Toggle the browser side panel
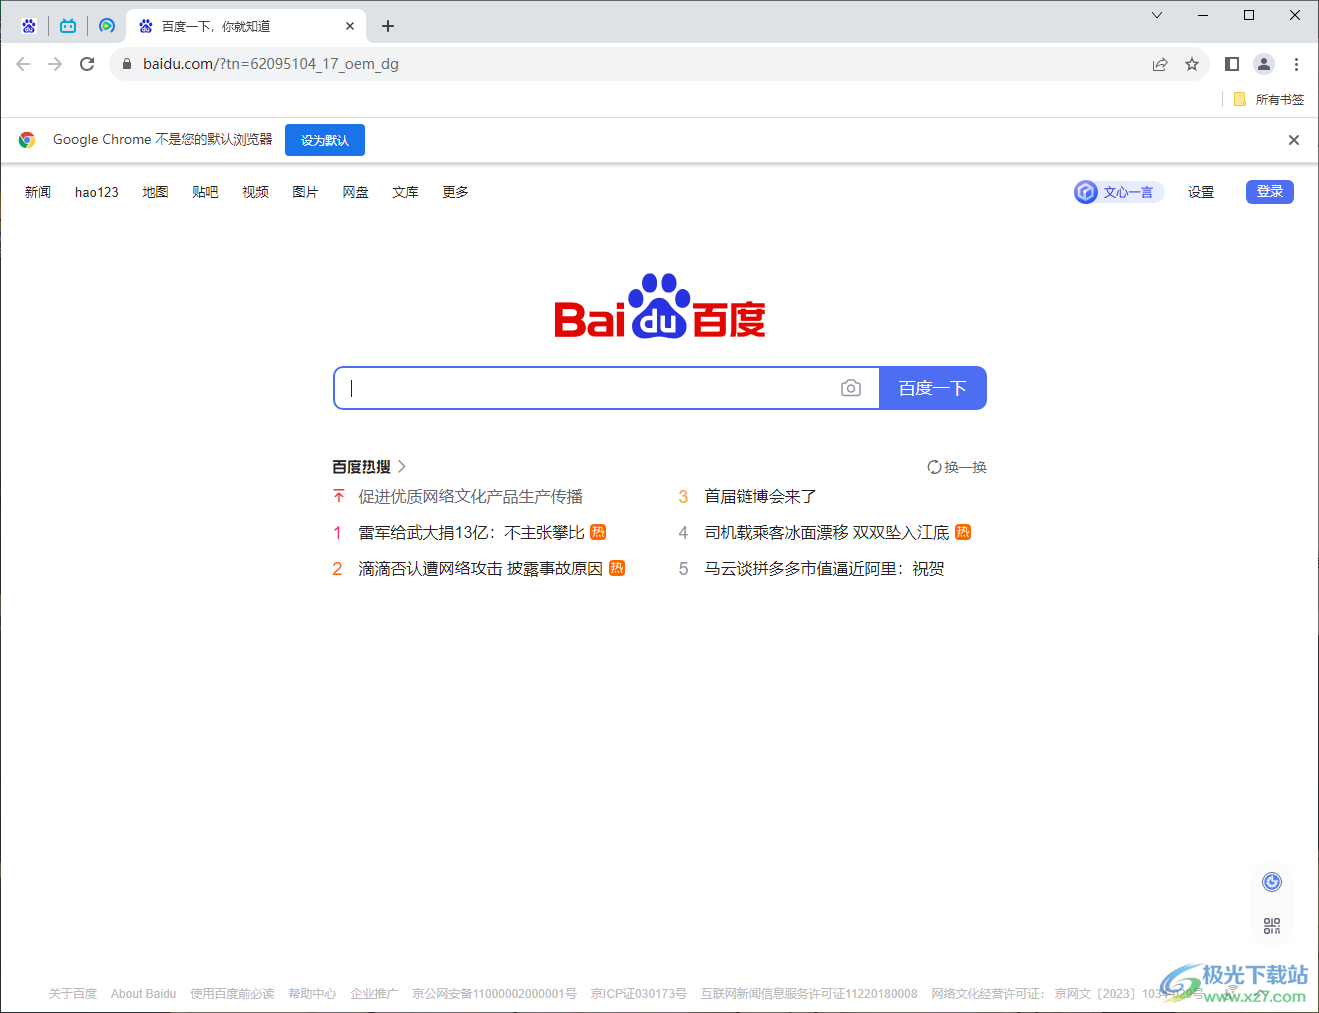1319x1013 pixels. (x=1232, y=64)
